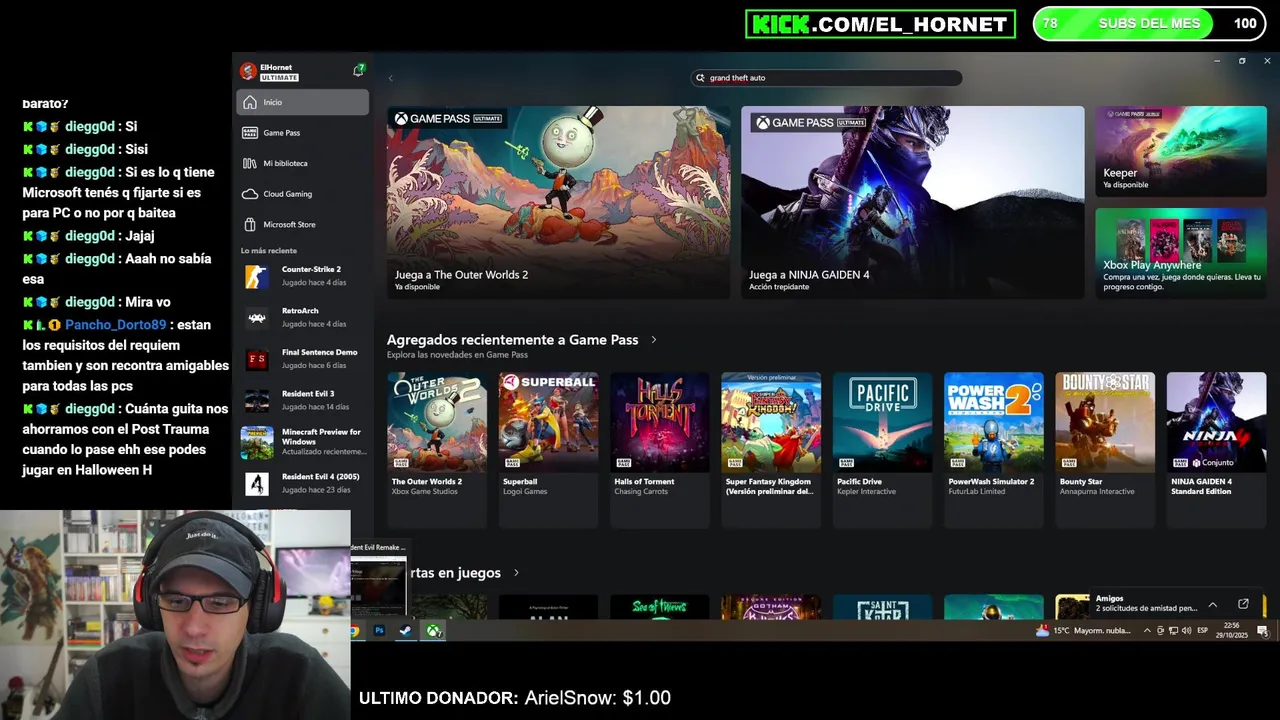The height and width of the screenshot is (720, 1280).
Task: Select the Superball game card
Action: tap(548, 449)
